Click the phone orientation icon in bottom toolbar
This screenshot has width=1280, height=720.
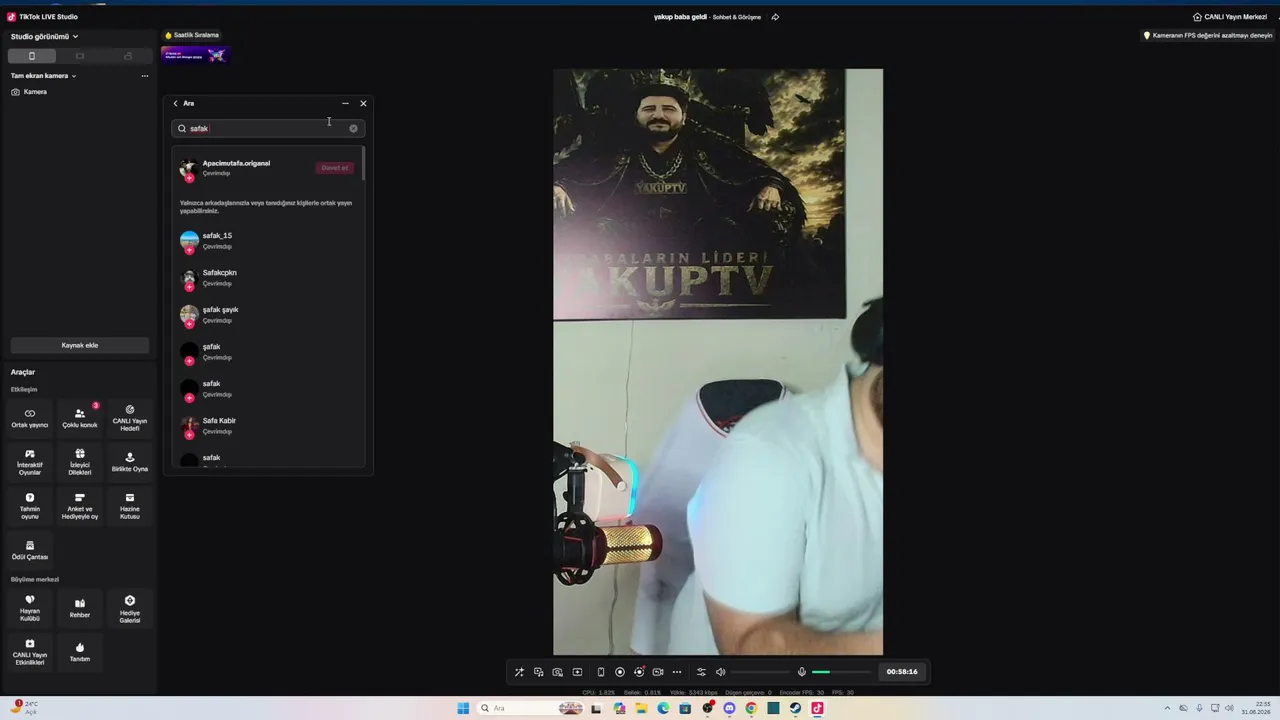(601, 672)
